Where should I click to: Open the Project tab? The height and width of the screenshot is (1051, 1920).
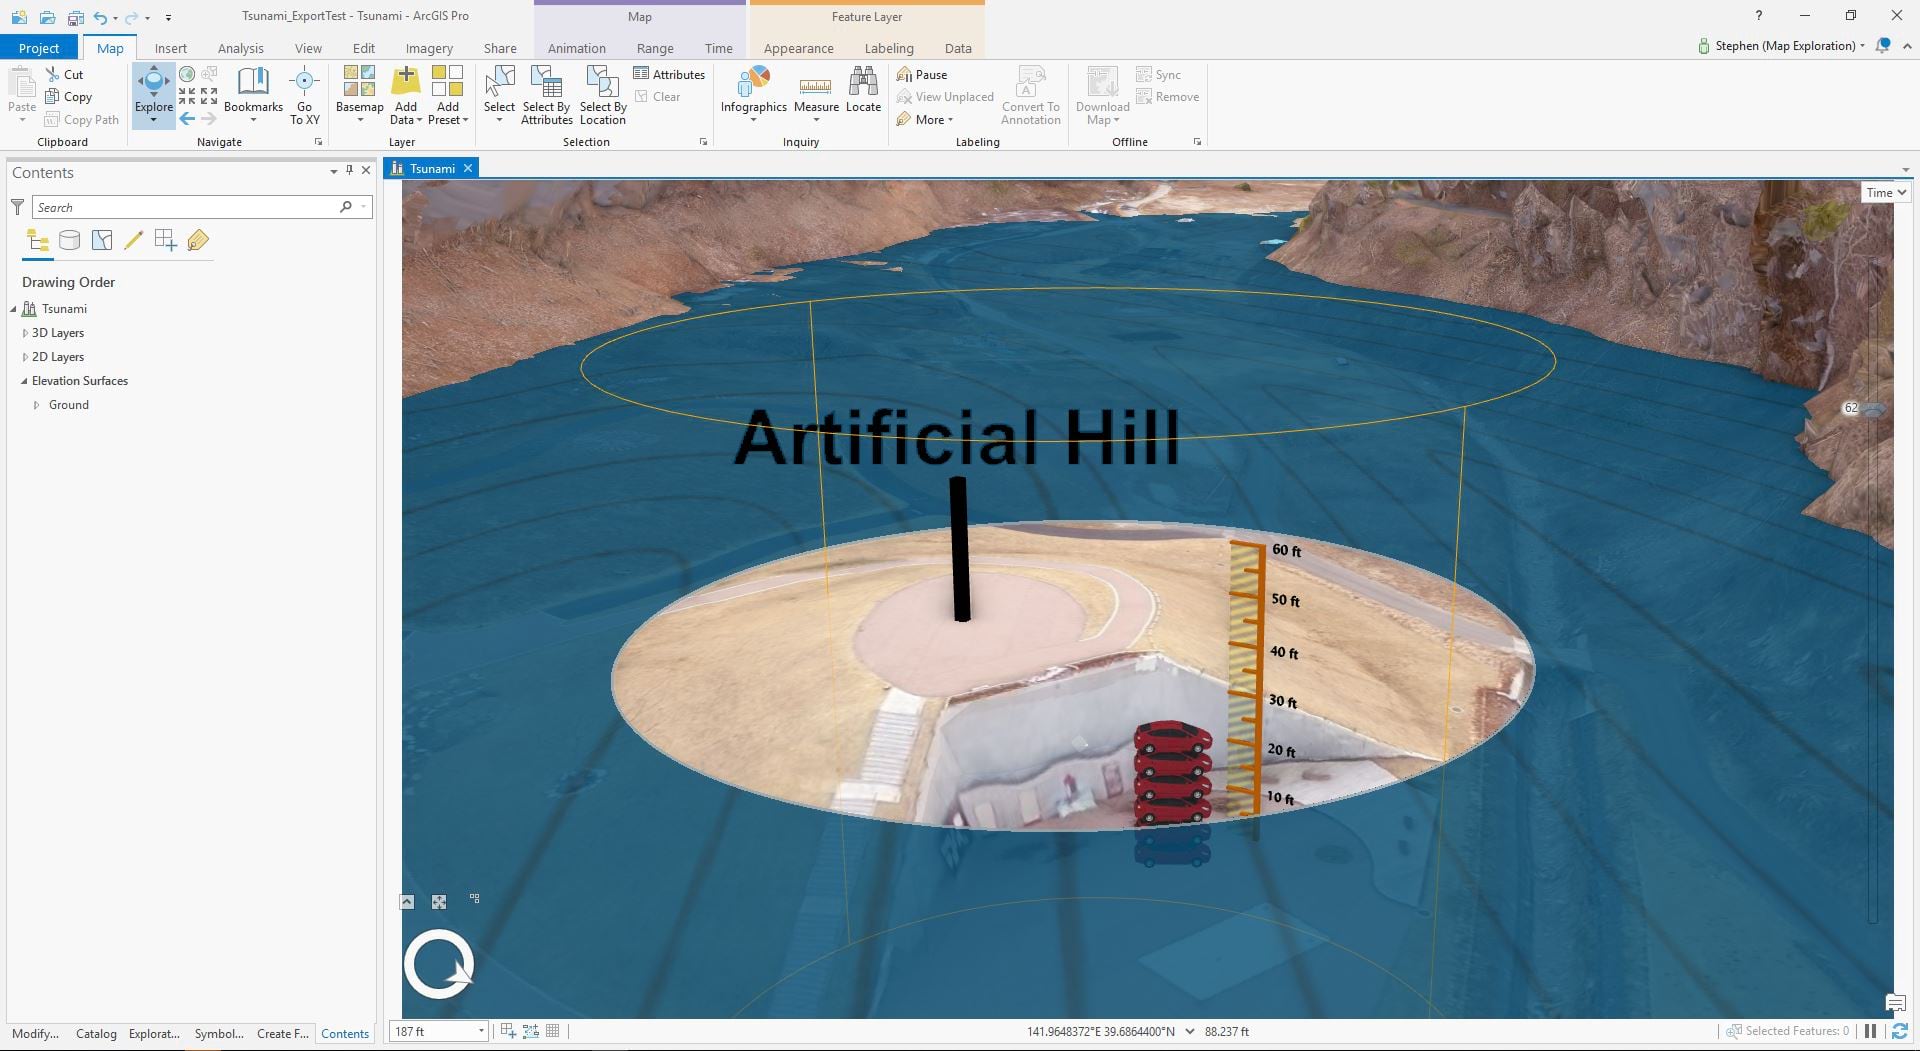39,48
